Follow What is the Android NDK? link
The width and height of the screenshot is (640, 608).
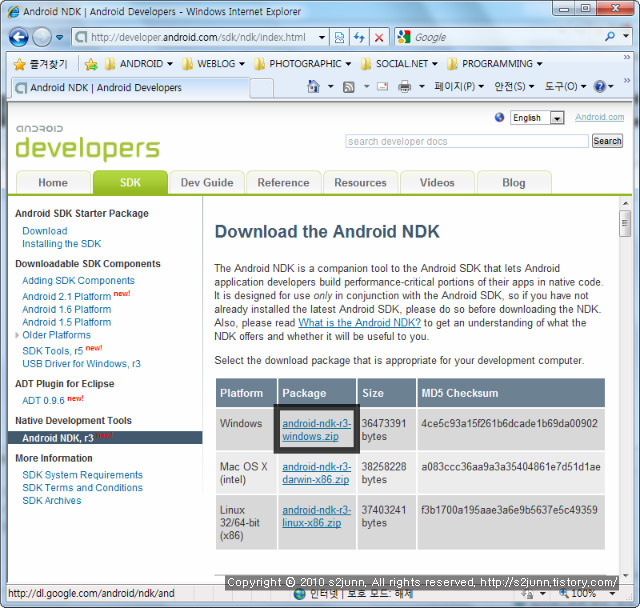(x=359, y=323)
